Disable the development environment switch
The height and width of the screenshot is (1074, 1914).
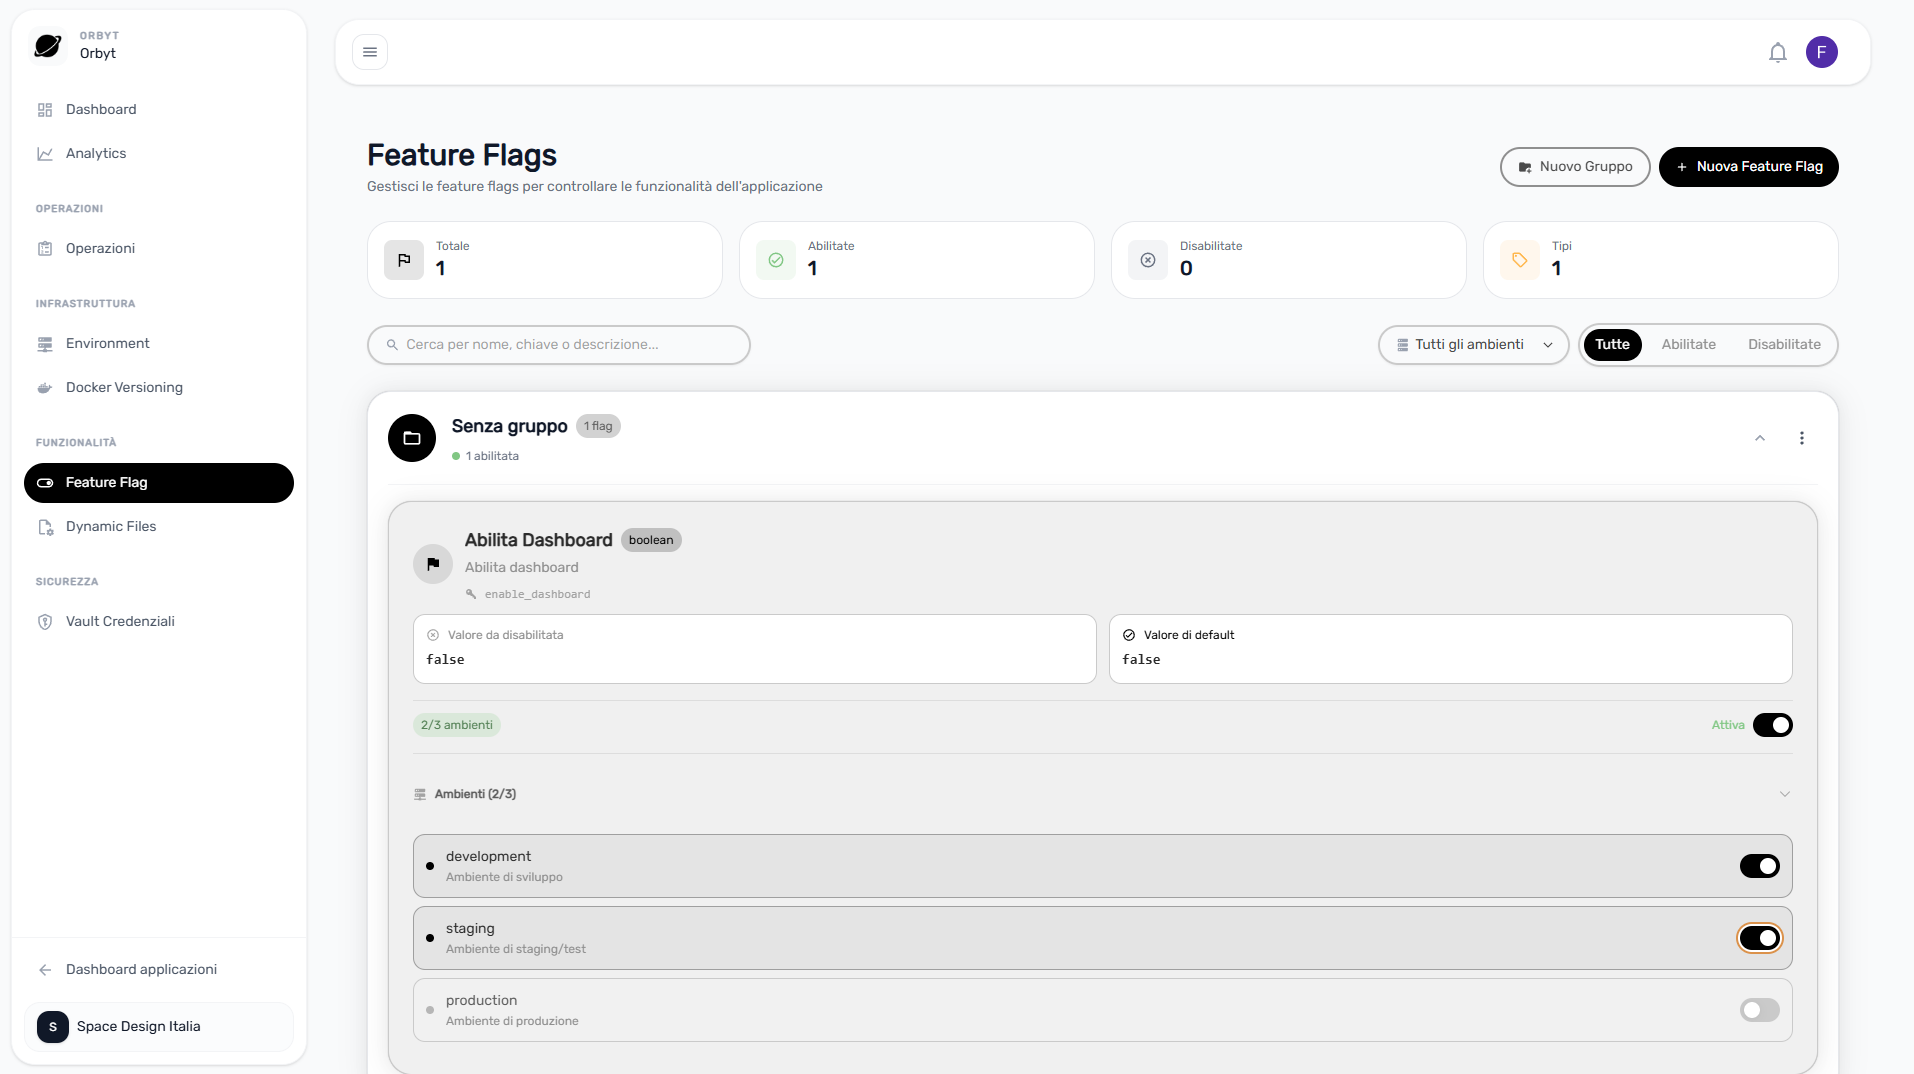[1759, 866]
